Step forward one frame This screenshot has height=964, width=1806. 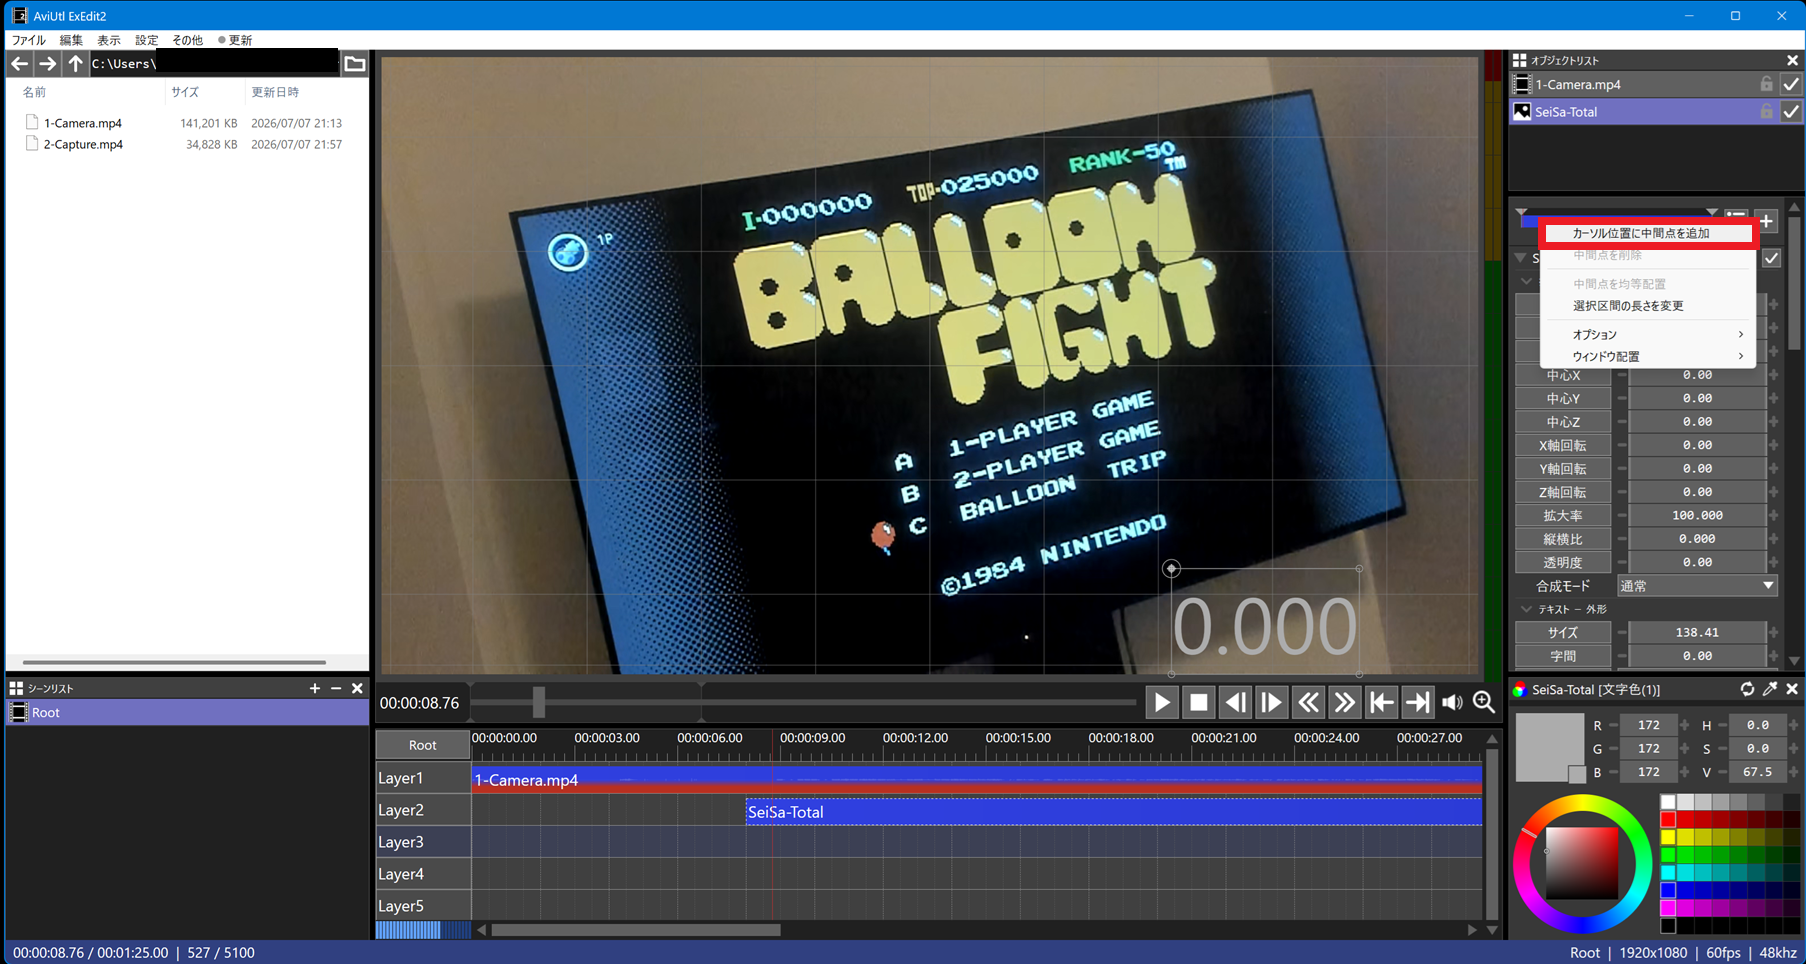[1271, 703]
